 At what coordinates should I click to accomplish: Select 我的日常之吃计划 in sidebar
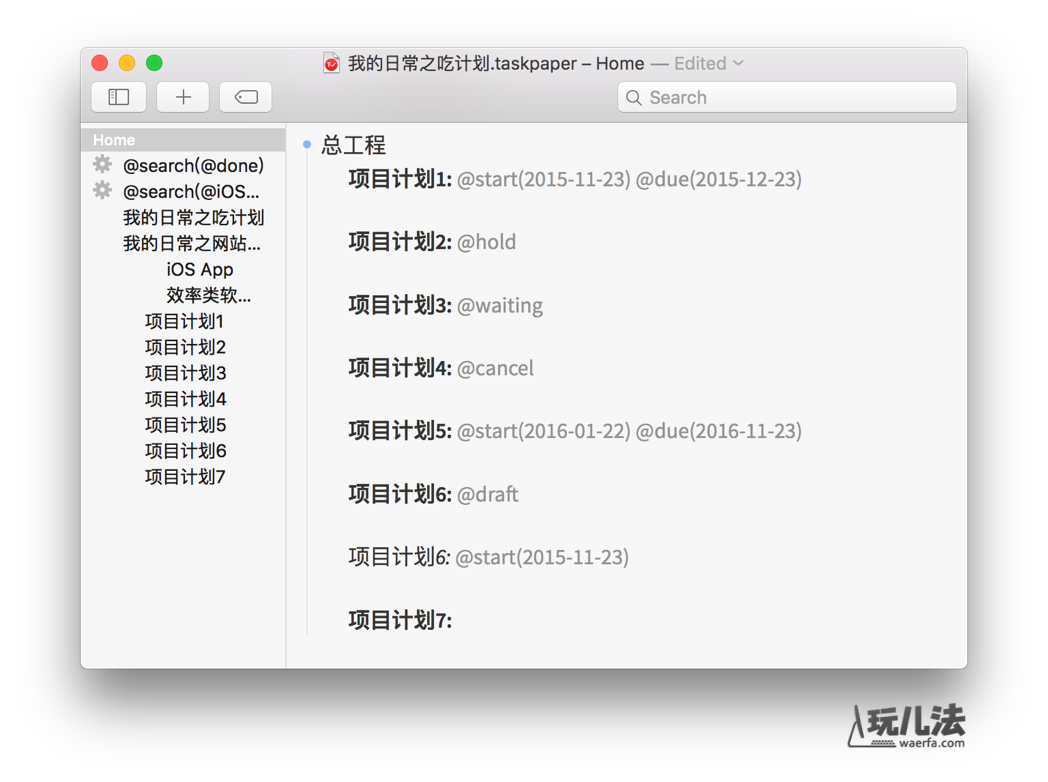193,217
